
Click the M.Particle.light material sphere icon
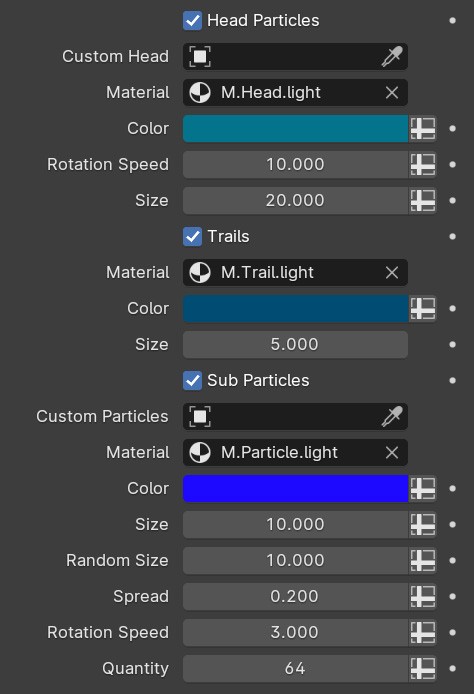click(x=200, y=452)
